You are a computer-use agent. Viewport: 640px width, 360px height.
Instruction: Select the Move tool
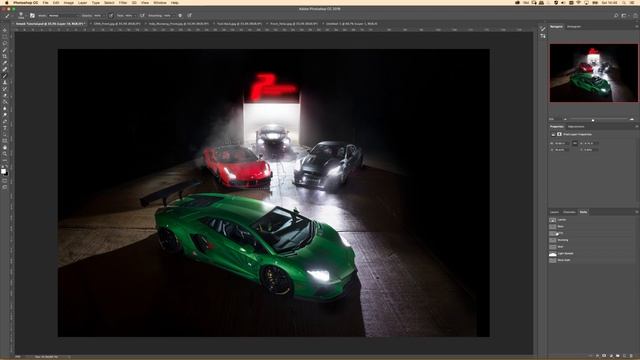(5, 30)
